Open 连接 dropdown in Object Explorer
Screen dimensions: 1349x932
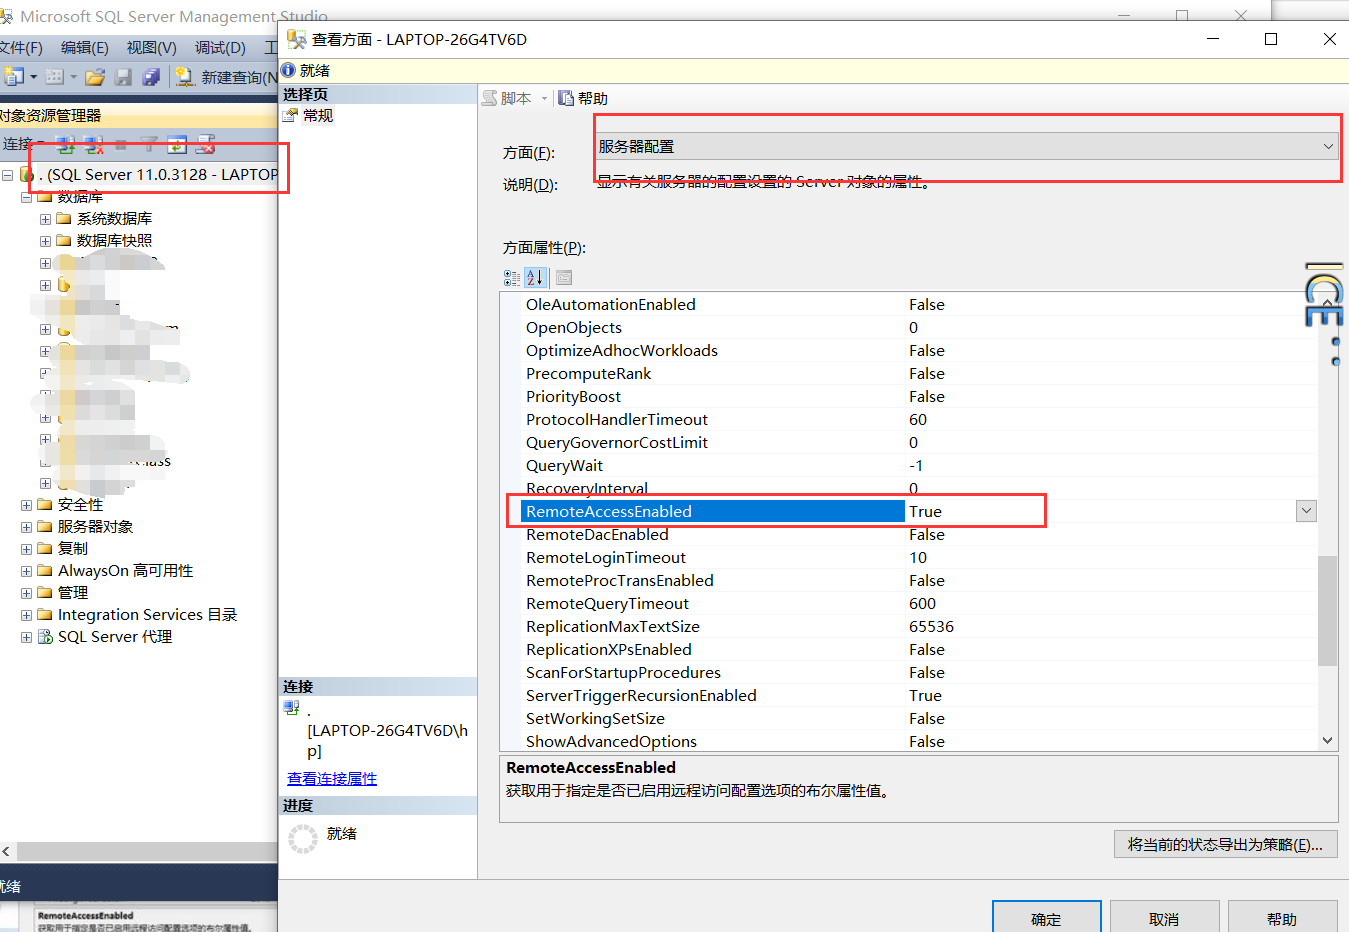point(24,144)
